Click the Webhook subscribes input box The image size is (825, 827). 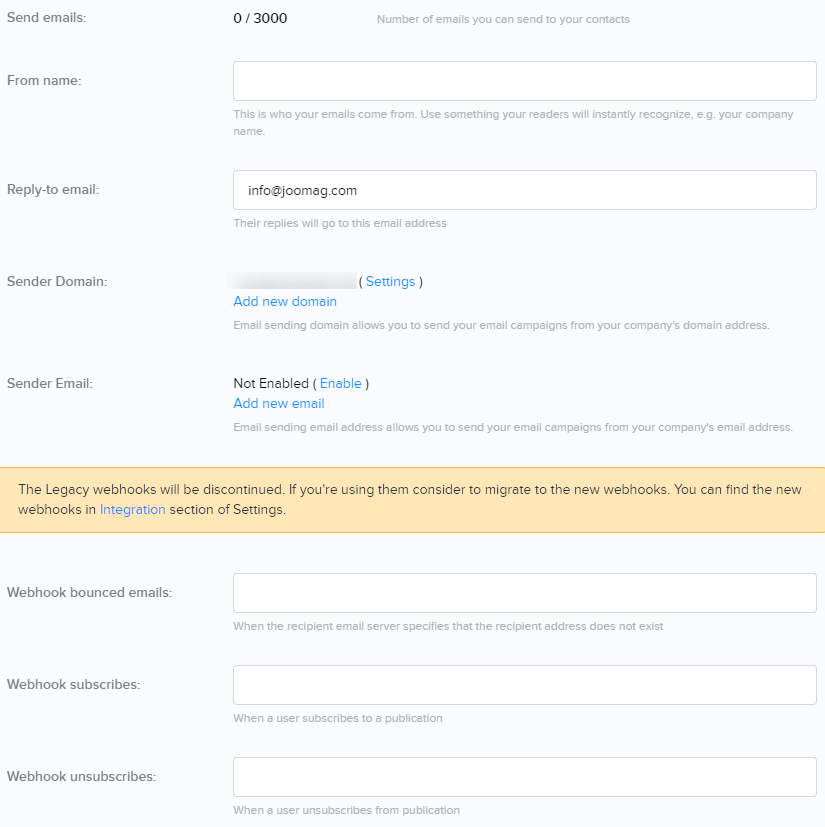(x=524, y=685)
